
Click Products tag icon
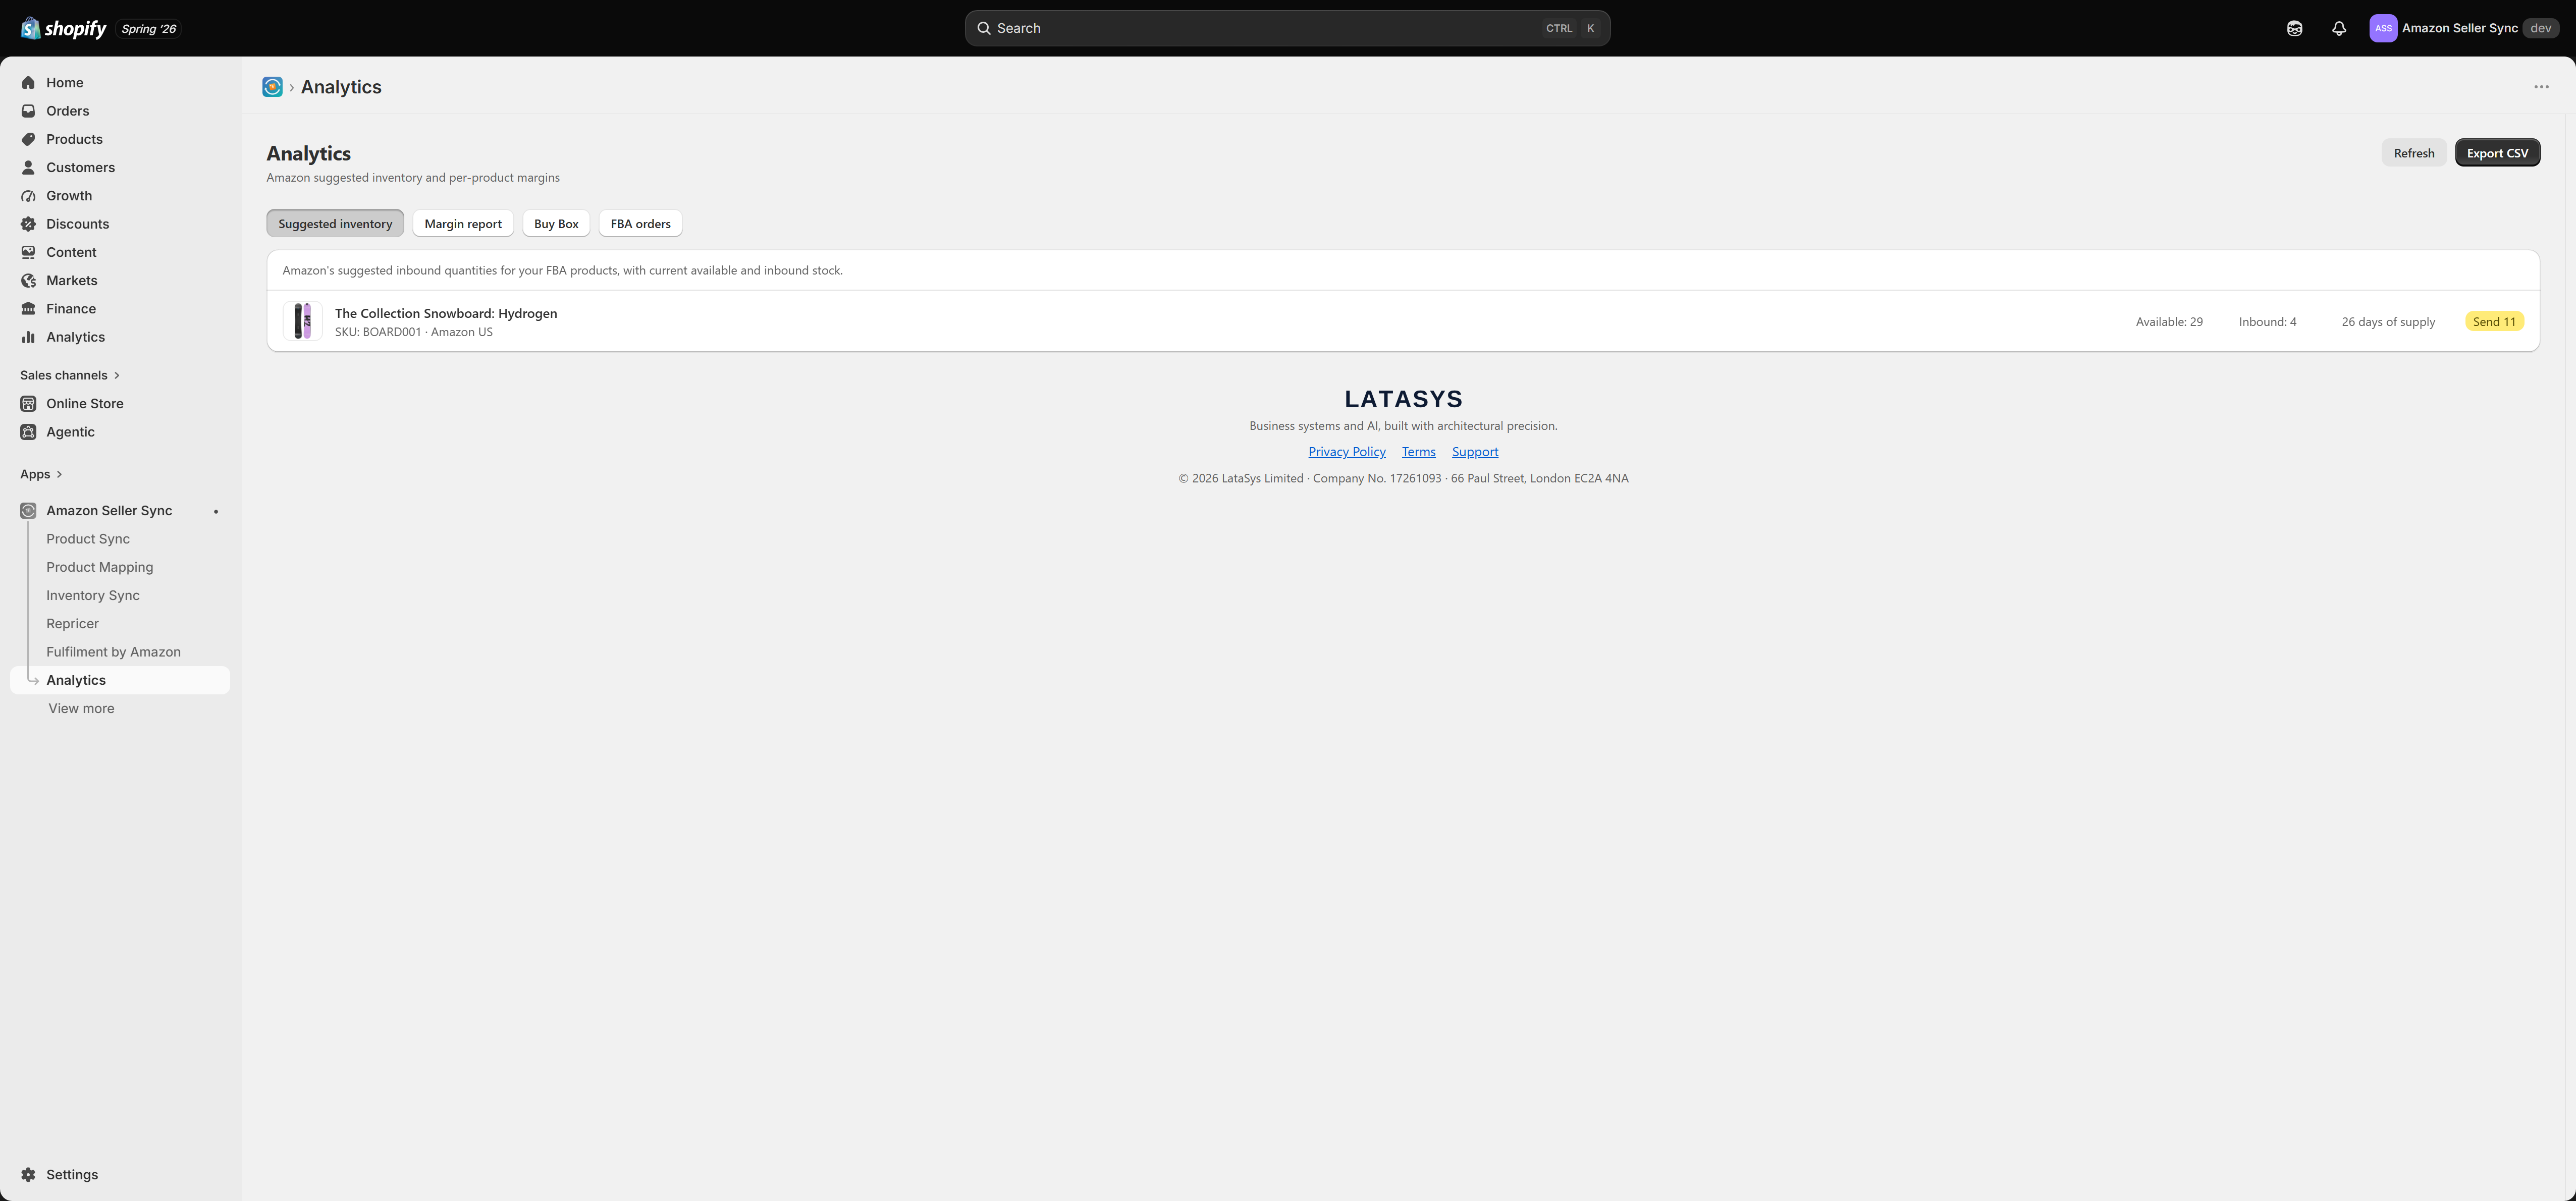click(x=28, y=139)
